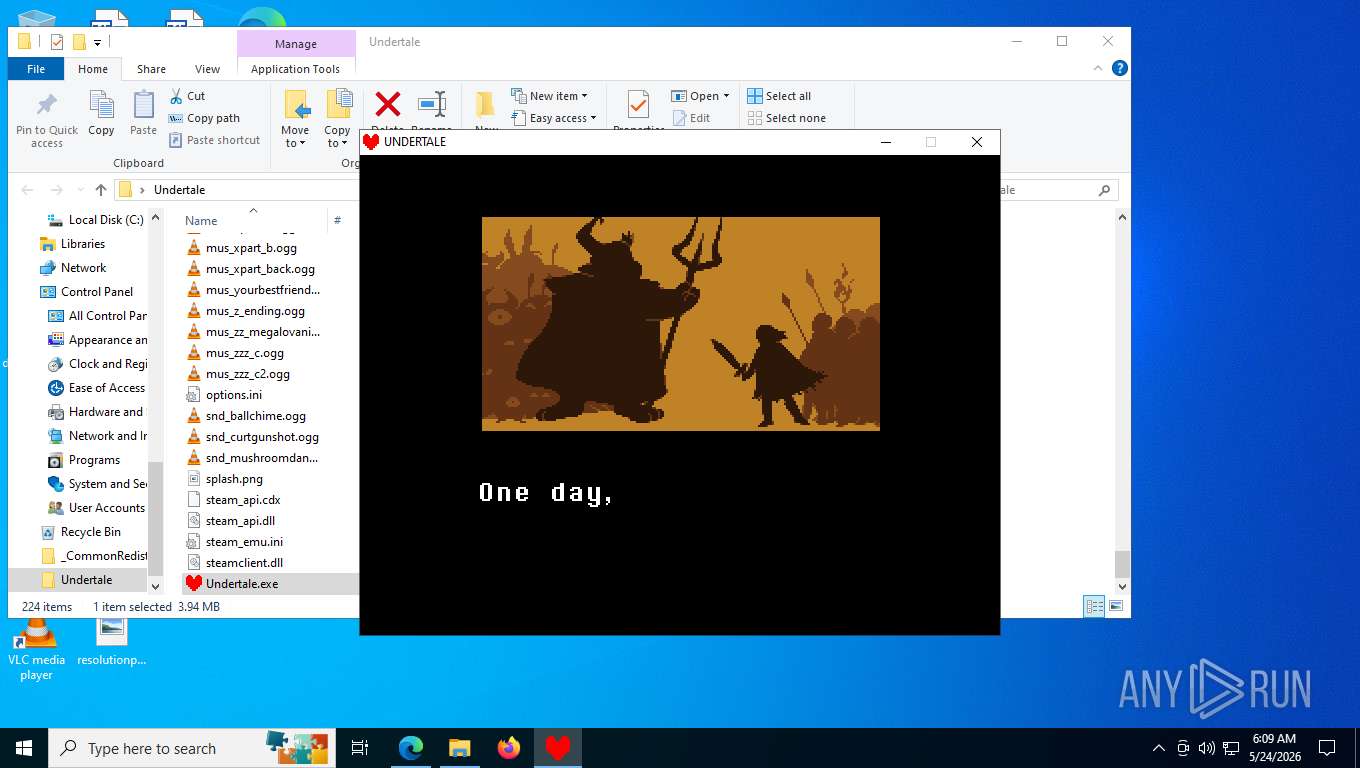Image resolution: width=1360 pixels, height=768 pixels.
Task: Open Microsoft Edge from taskbar
Action: tap(411, 748)
